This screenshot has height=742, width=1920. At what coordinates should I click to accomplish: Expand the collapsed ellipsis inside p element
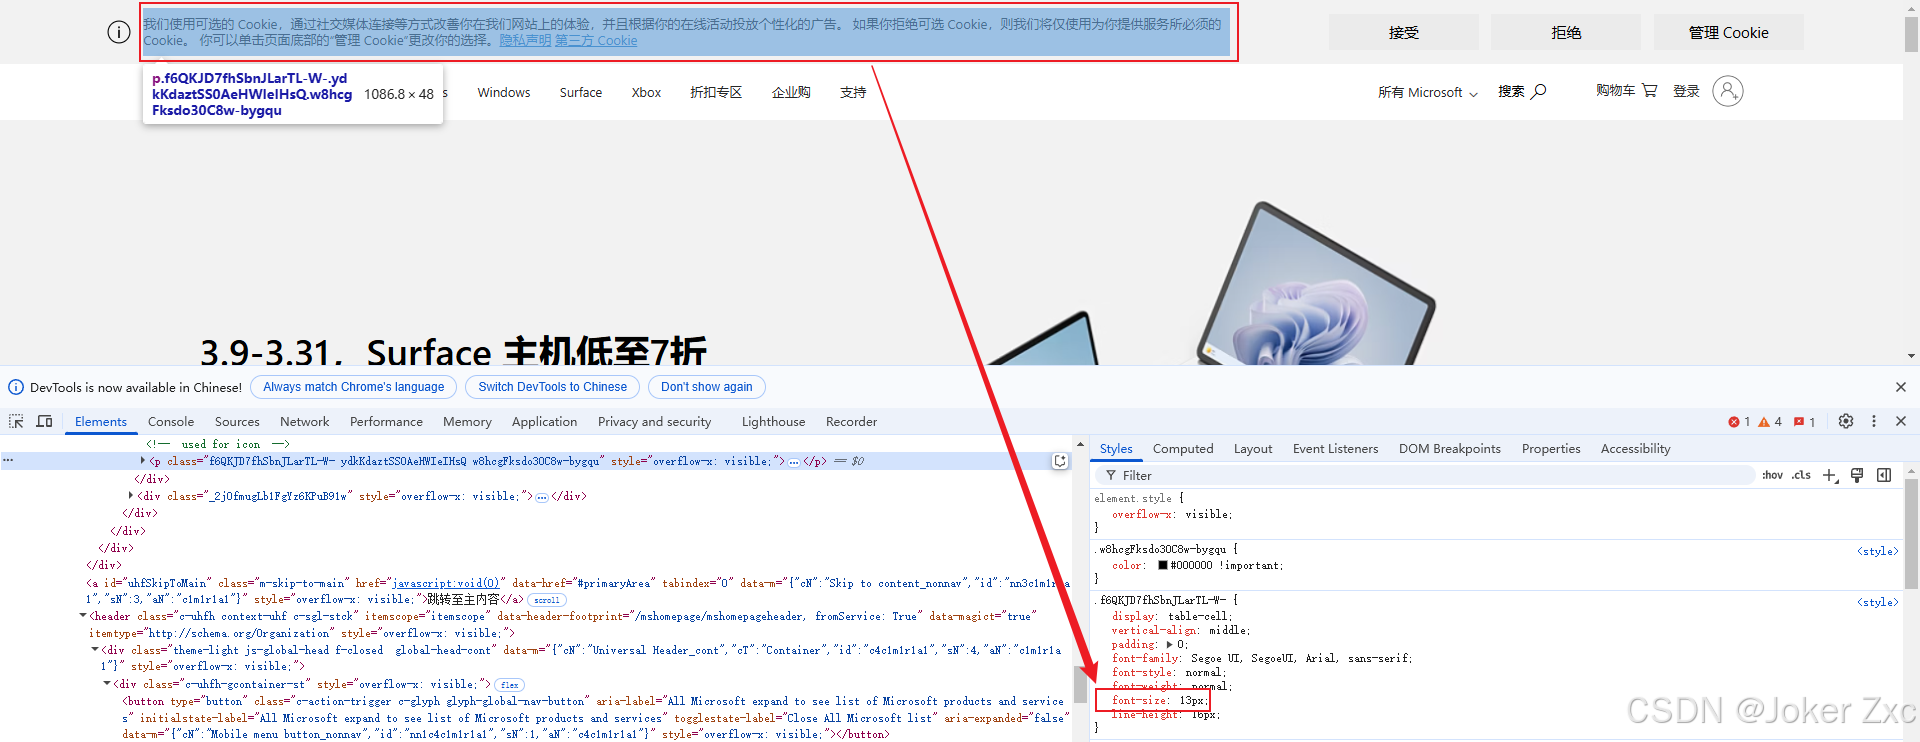794,462
